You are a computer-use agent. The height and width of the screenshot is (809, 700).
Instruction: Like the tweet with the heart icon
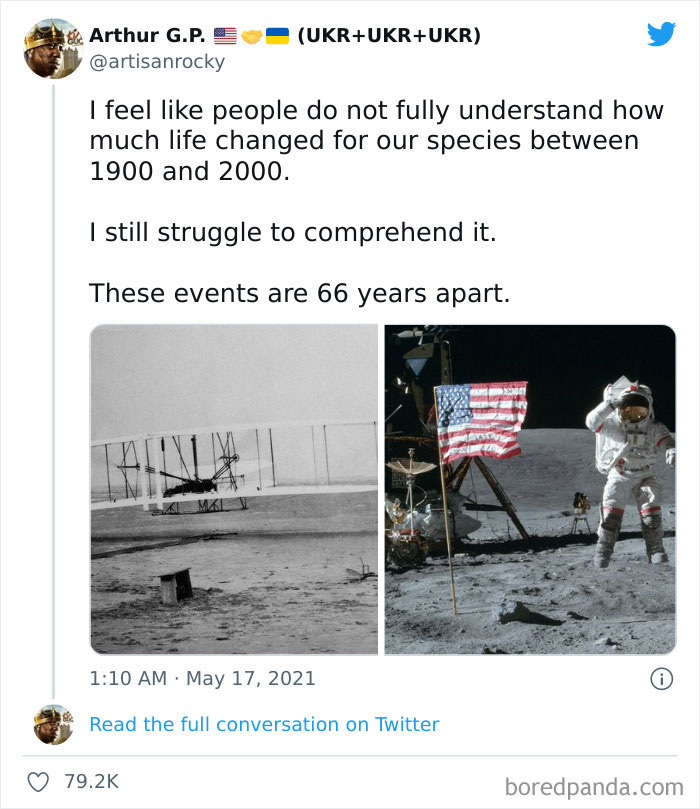click(x=38, y=782)
